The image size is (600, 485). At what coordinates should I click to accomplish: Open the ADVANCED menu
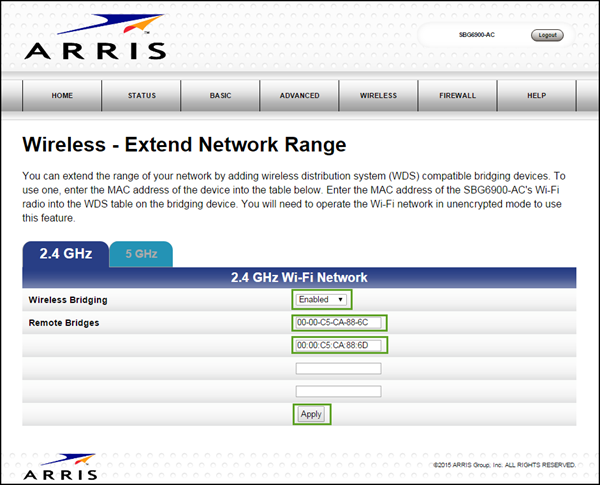pyautogui.click(x=300, y=96)
